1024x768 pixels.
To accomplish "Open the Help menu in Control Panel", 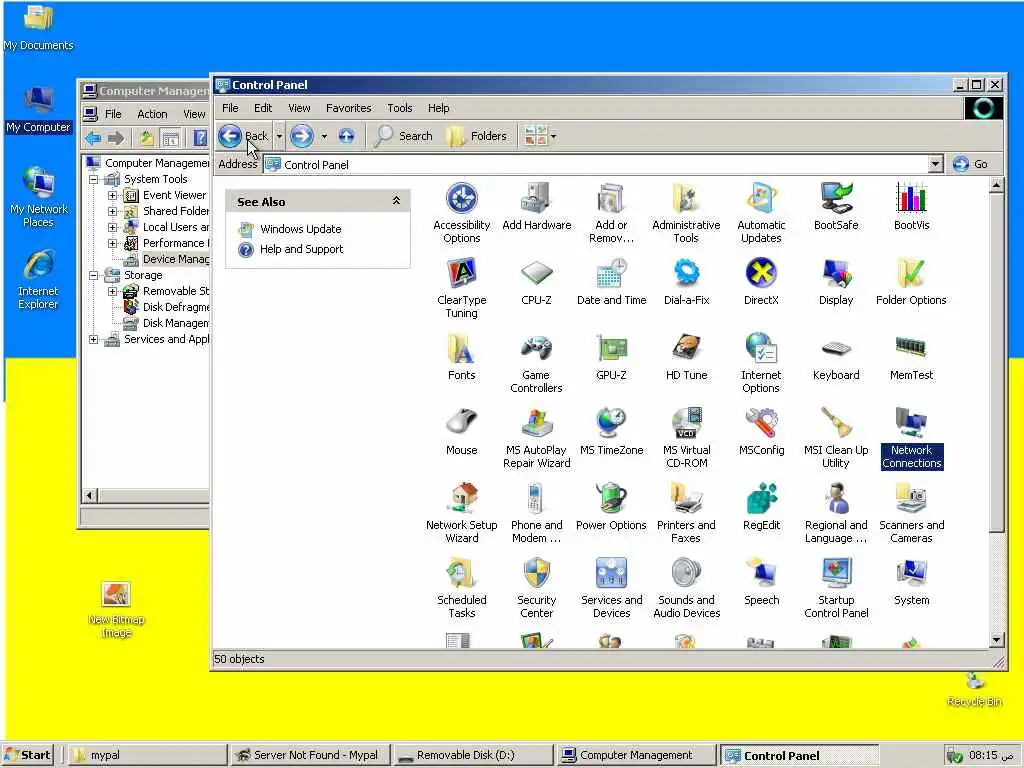I will tap(438, 108).
